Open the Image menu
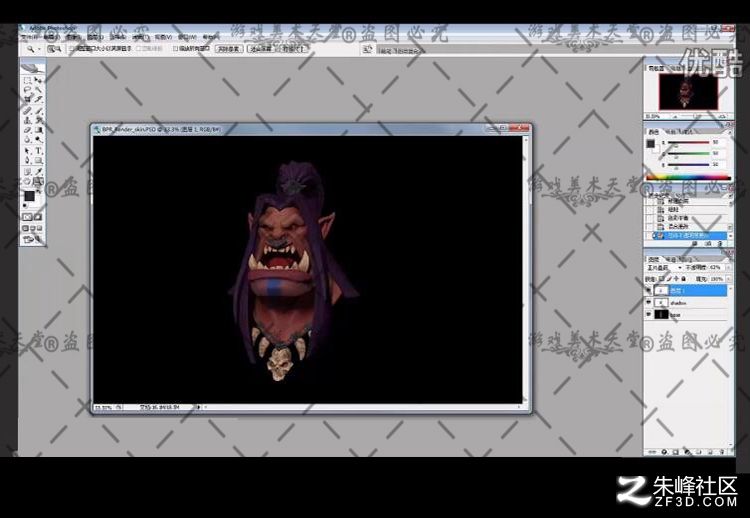Screen dimensions: 750x518 click(x=73, y=37)
